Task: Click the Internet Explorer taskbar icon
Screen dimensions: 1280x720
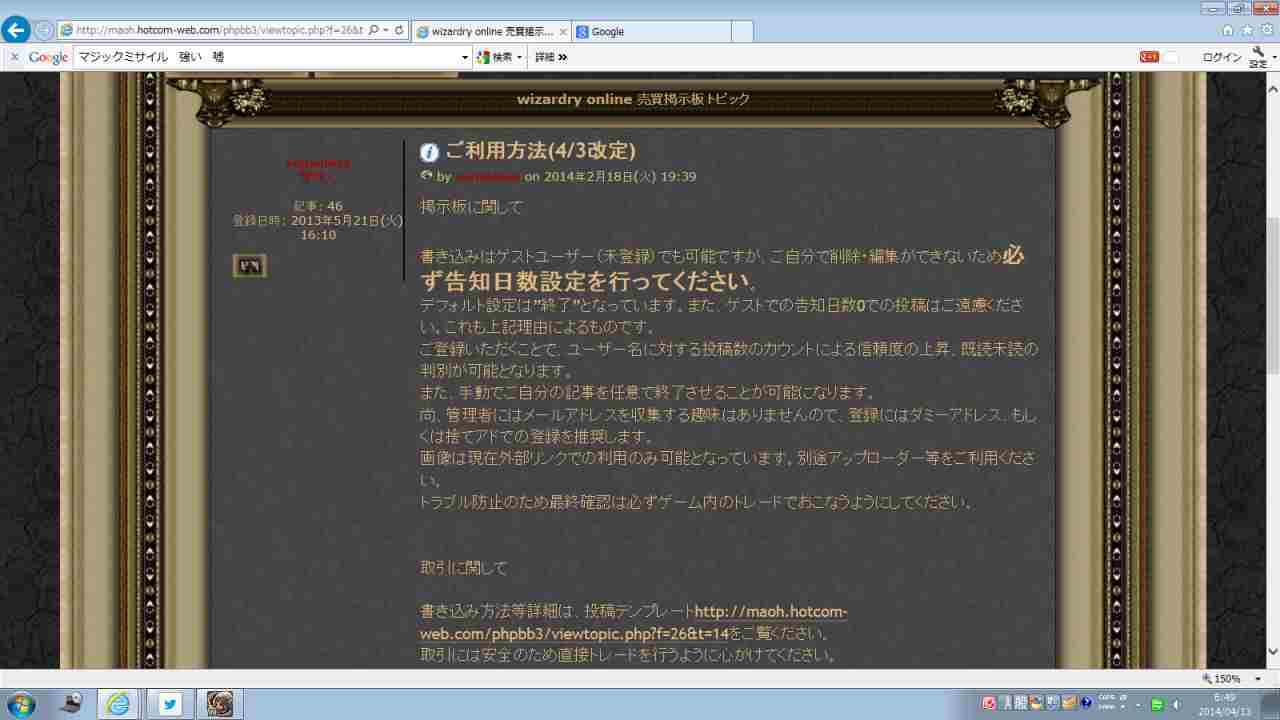Action: pos(118,704)
